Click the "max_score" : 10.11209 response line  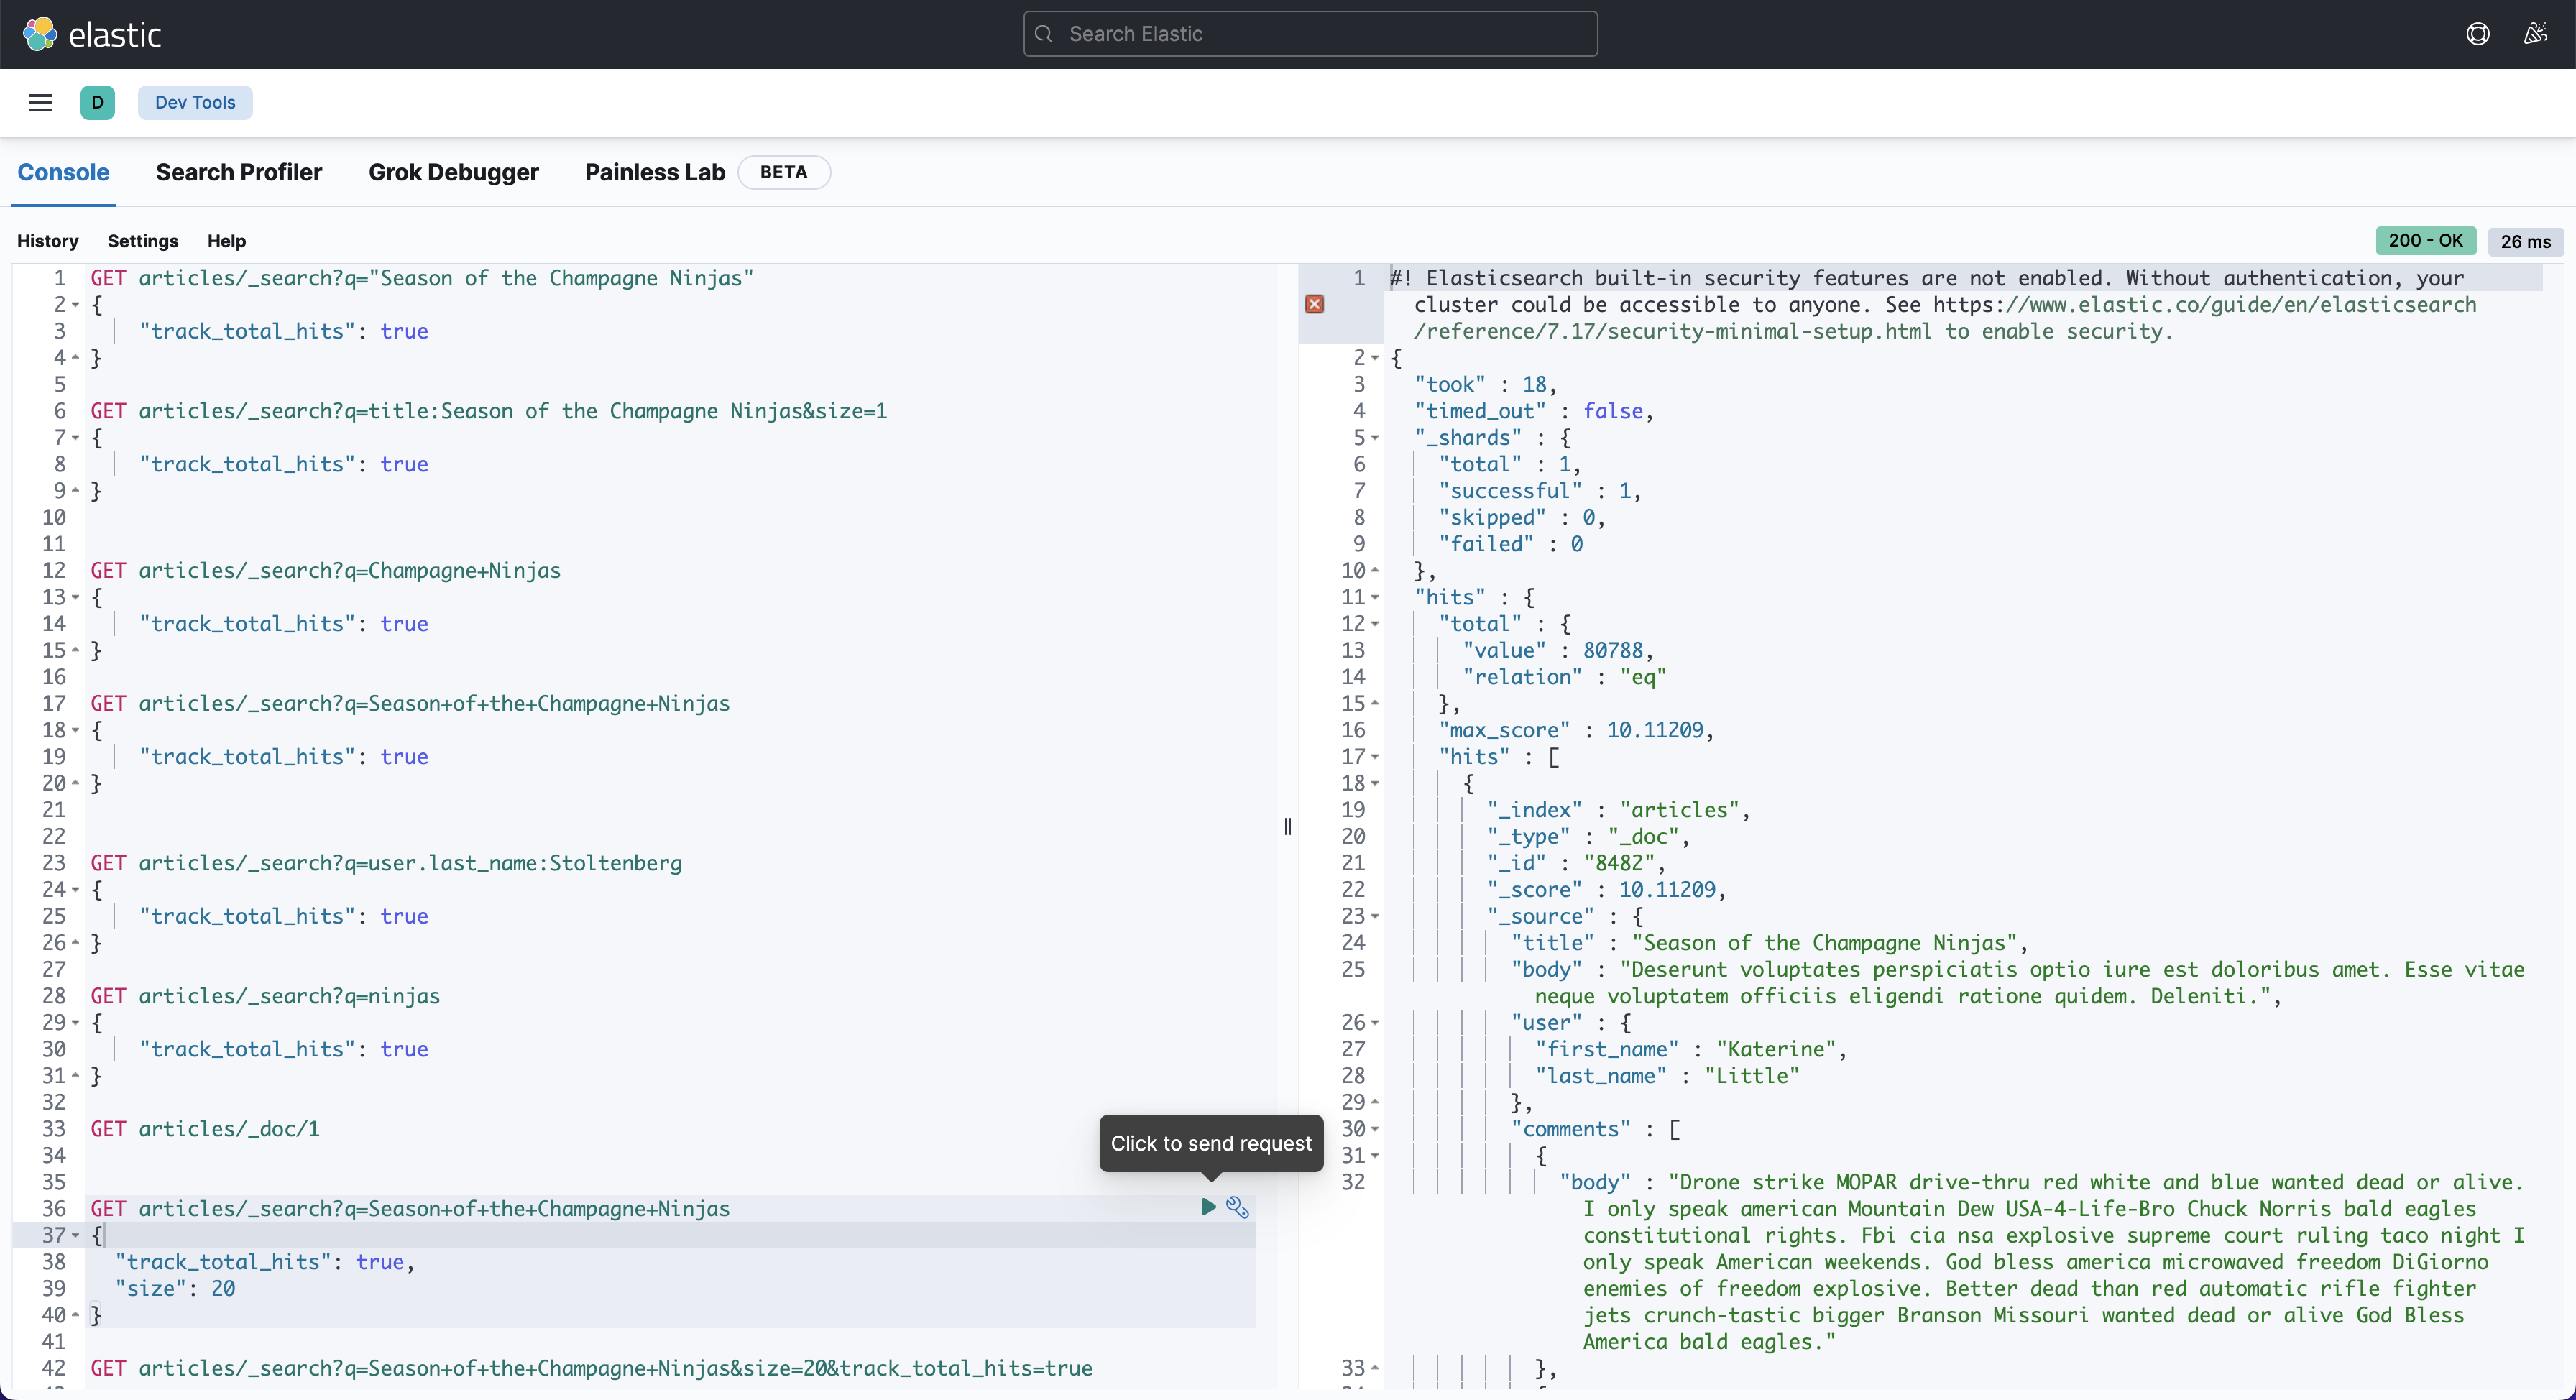[x=1576, y=730]
